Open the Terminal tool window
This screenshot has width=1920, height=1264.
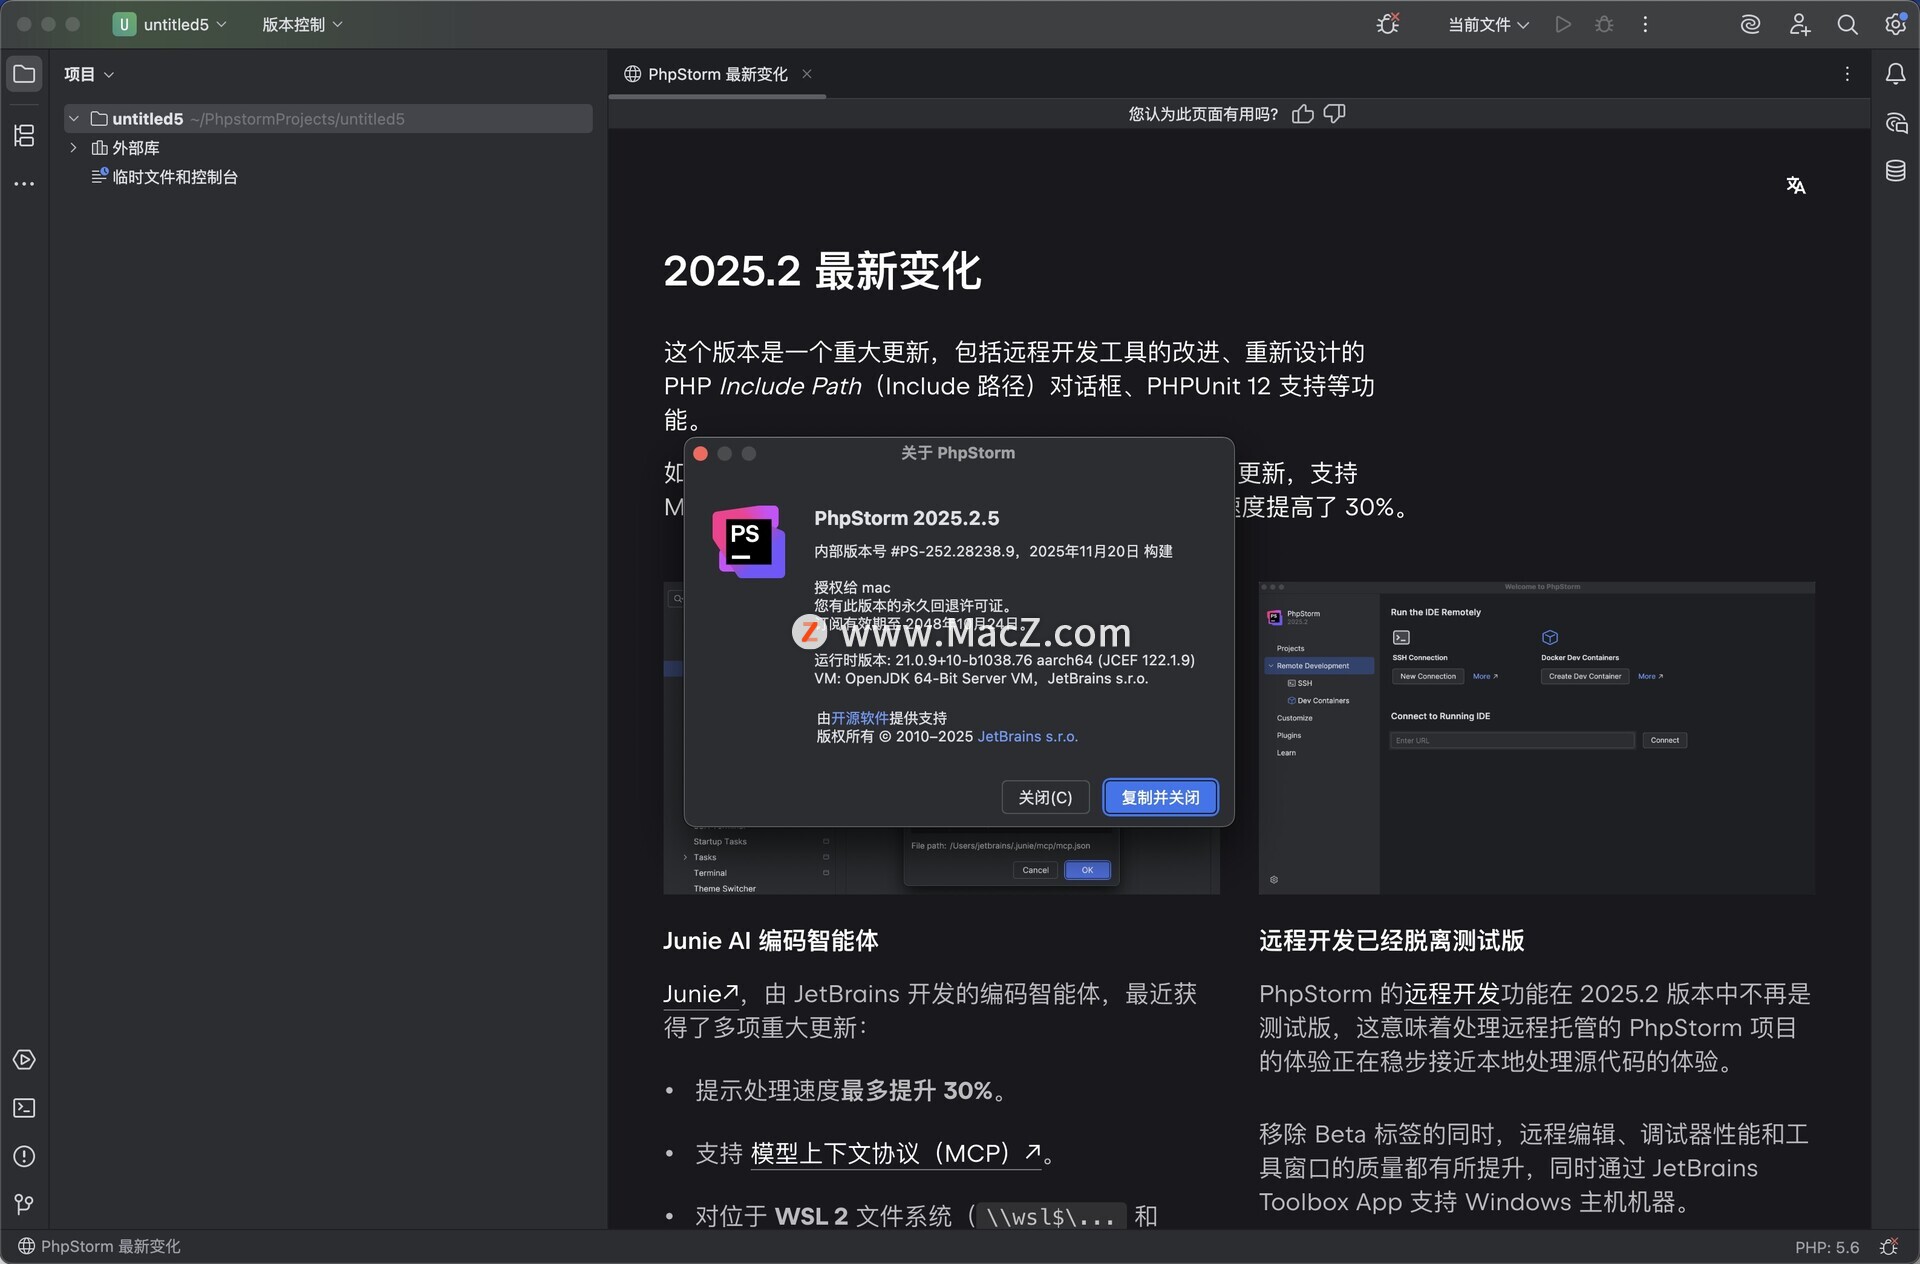coord(24,1108)
